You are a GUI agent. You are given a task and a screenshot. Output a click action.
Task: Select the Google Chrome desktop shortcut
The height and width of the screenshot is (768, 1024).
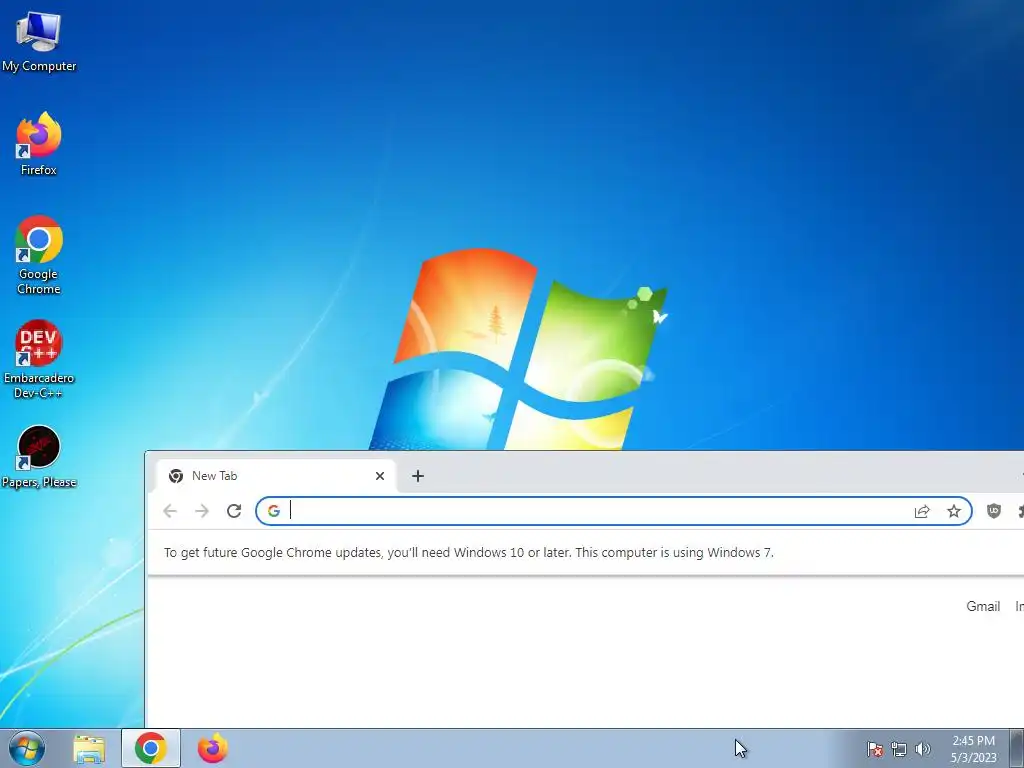click(x=39, y=255)
